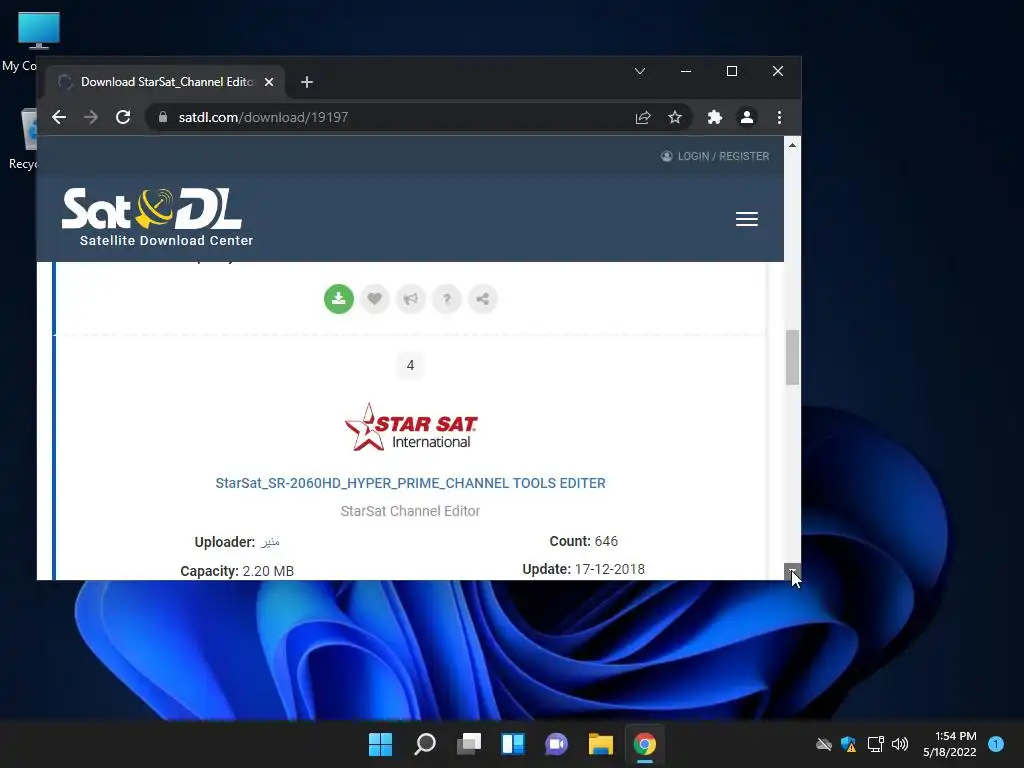Click the SatDL site logo

(157, 217)
